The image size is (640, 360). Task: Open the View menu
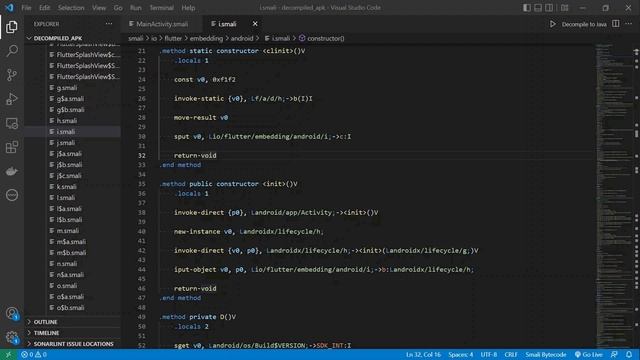coord(99,8)
